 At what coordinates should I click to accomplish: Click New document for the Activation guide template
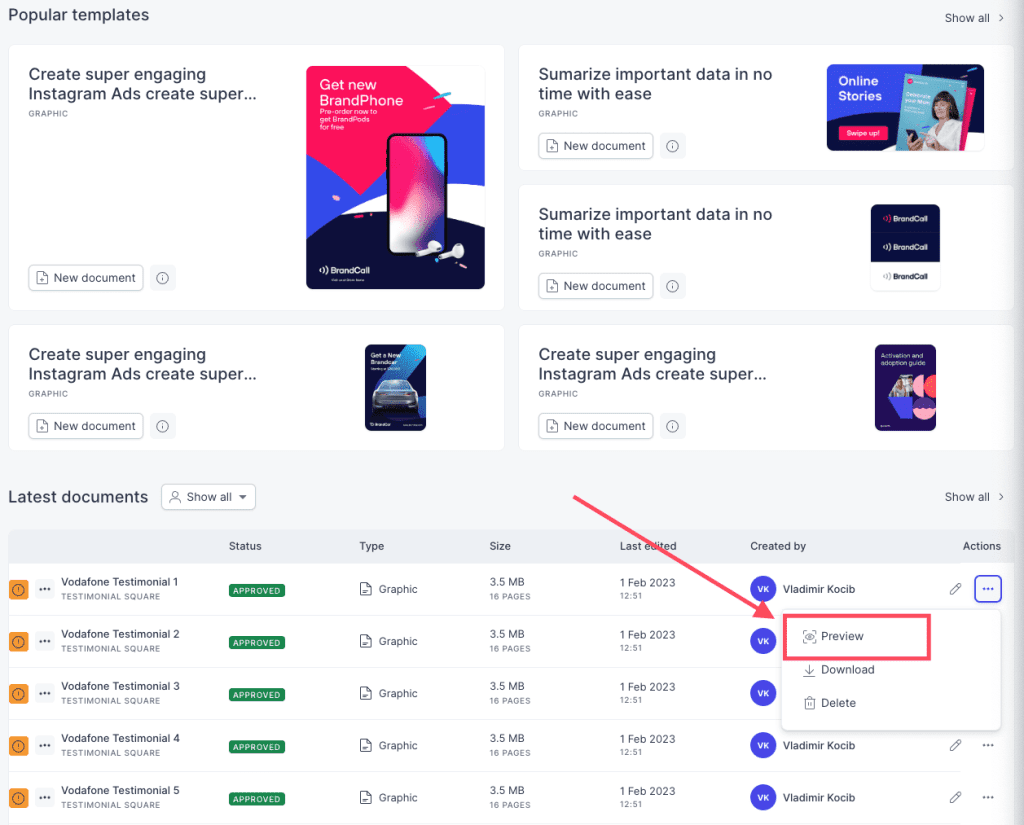(x=596, y=427)
